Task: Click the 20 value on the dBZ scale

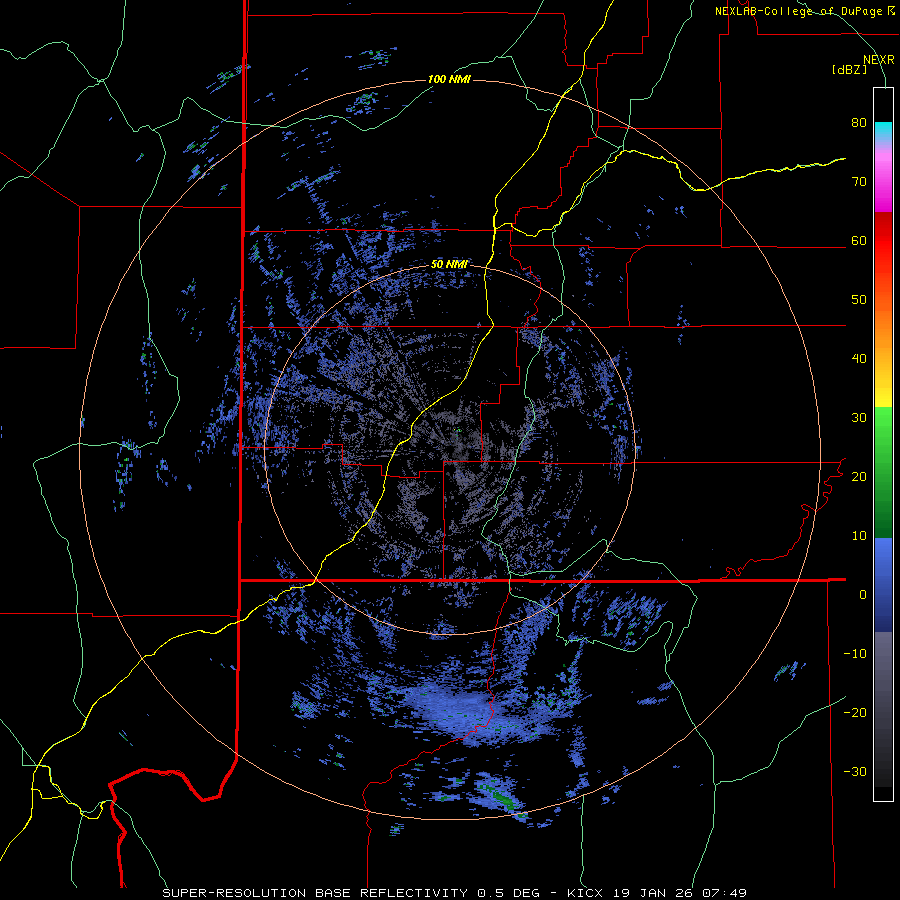Action: pyautogui.click(x=859, y=477)
